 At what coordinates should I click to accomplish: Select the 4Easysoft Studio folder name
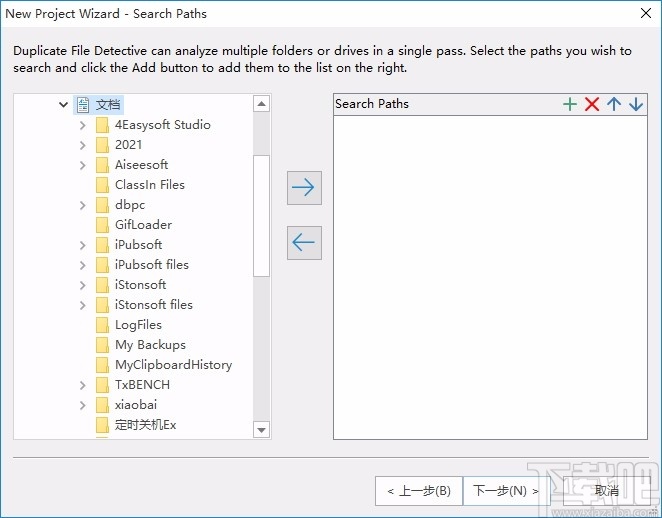point(163,125)
